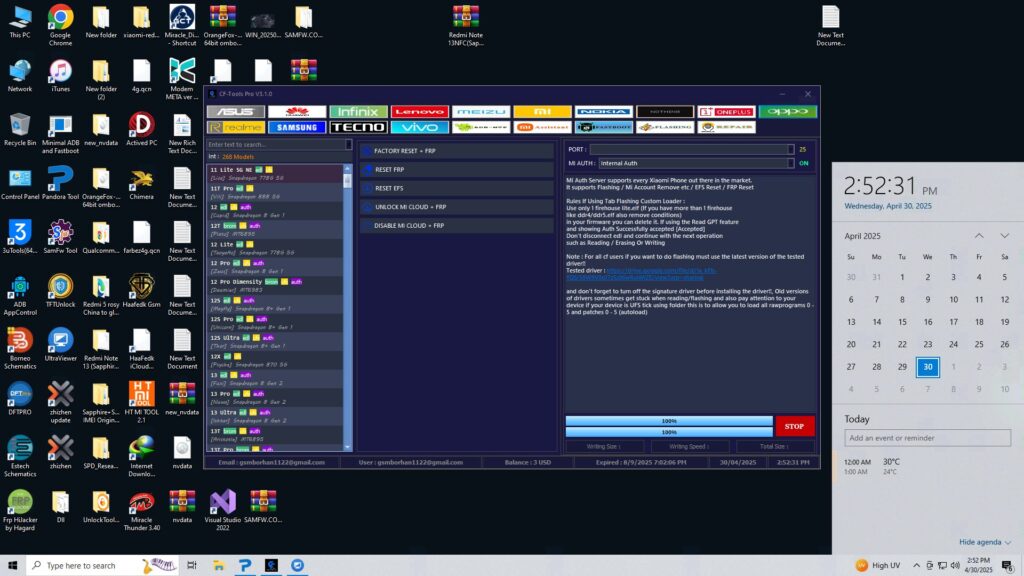Screen dimensions: 1024x576
Task: Click the model search text field
Action: 276,144
